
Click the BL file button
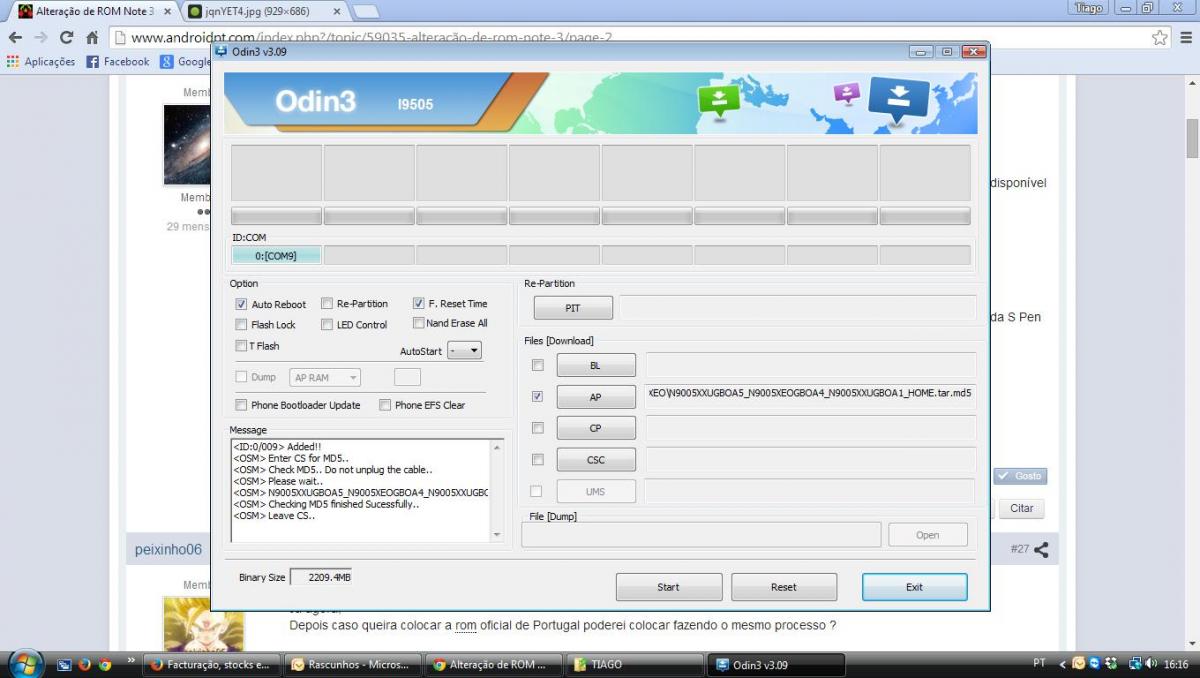(596, 365)
